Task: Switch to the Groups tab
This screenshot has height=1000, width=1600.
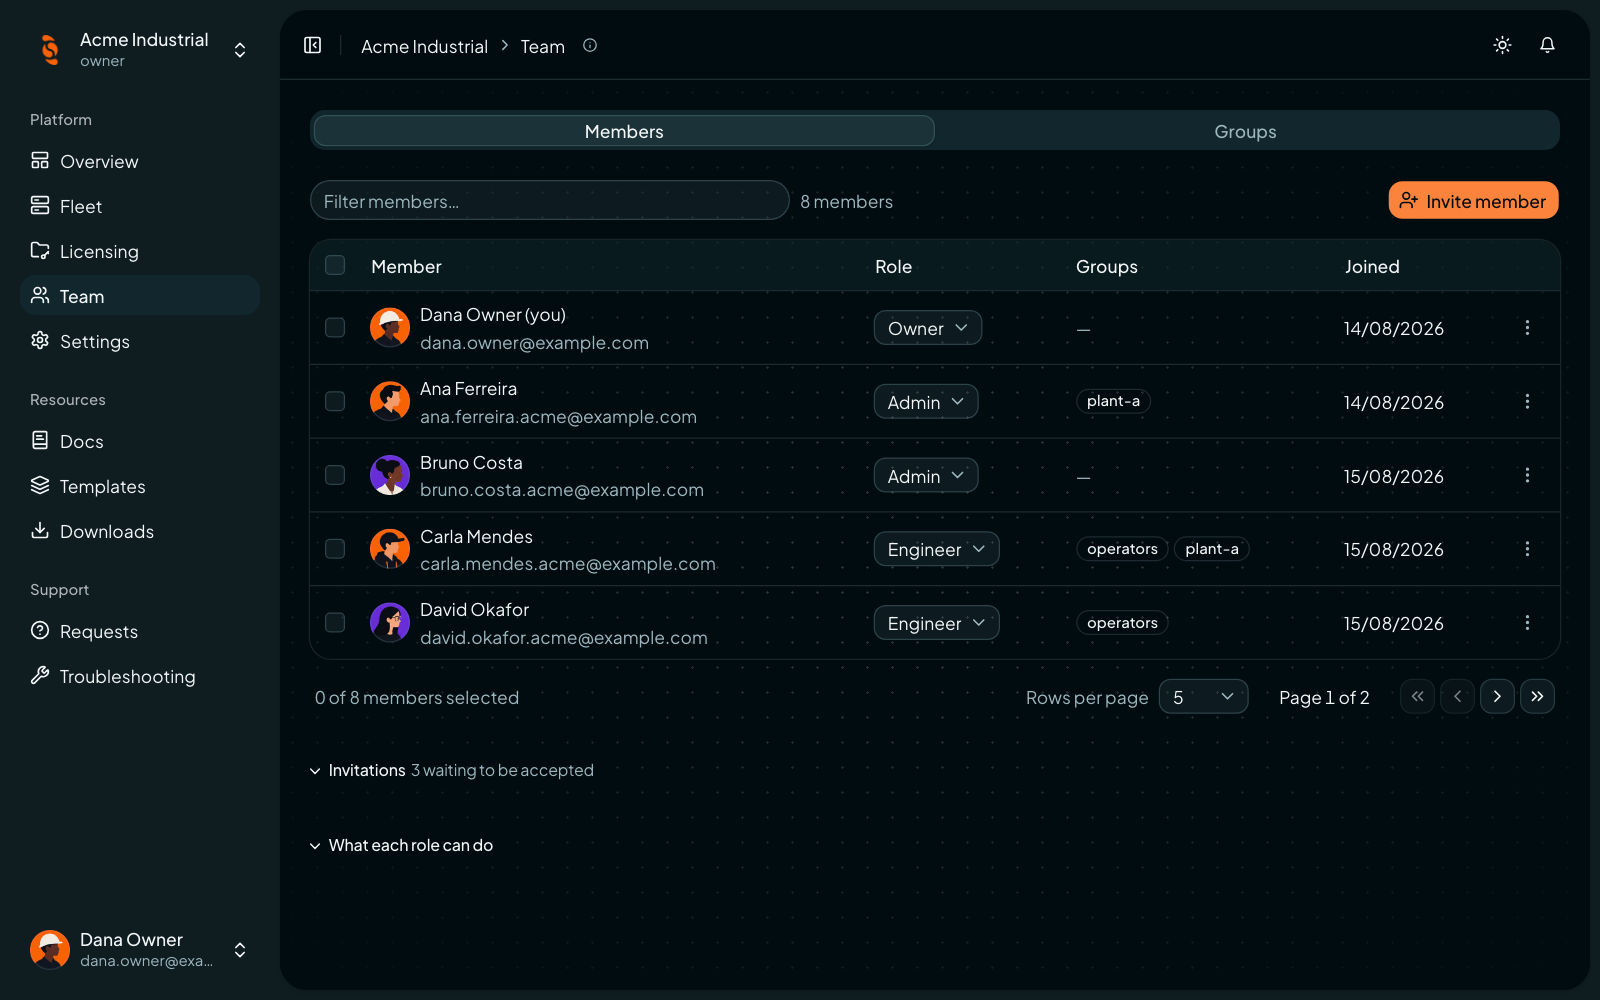Action: coord(1246,131)
